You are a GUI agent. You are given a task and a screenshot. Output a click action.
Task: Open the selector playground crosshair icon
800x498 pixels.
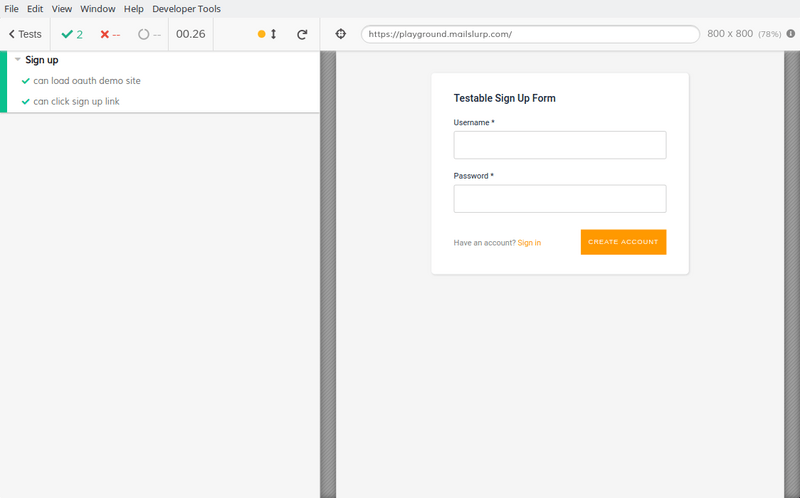341,34
